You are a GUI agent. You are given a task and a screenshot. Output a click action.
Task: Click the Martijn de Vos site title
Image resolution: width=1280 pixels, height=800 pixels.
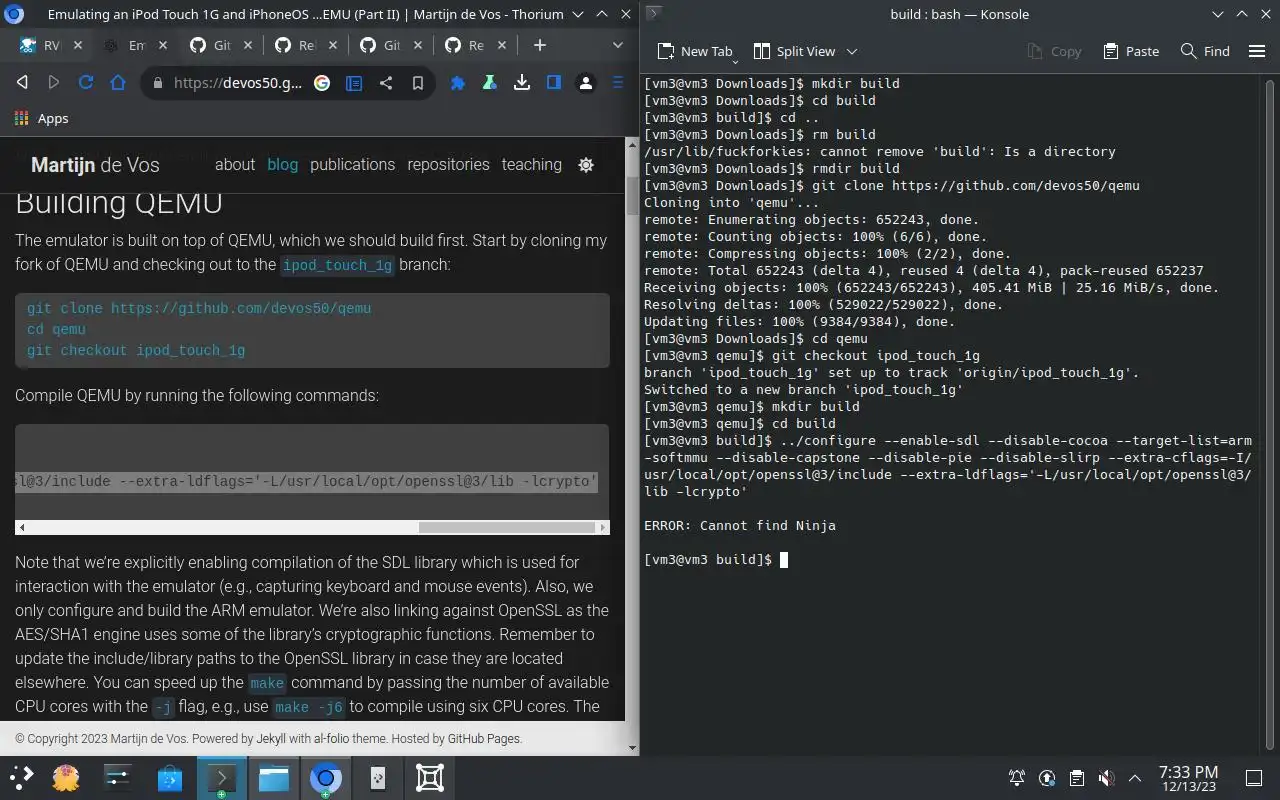(95, 165)
